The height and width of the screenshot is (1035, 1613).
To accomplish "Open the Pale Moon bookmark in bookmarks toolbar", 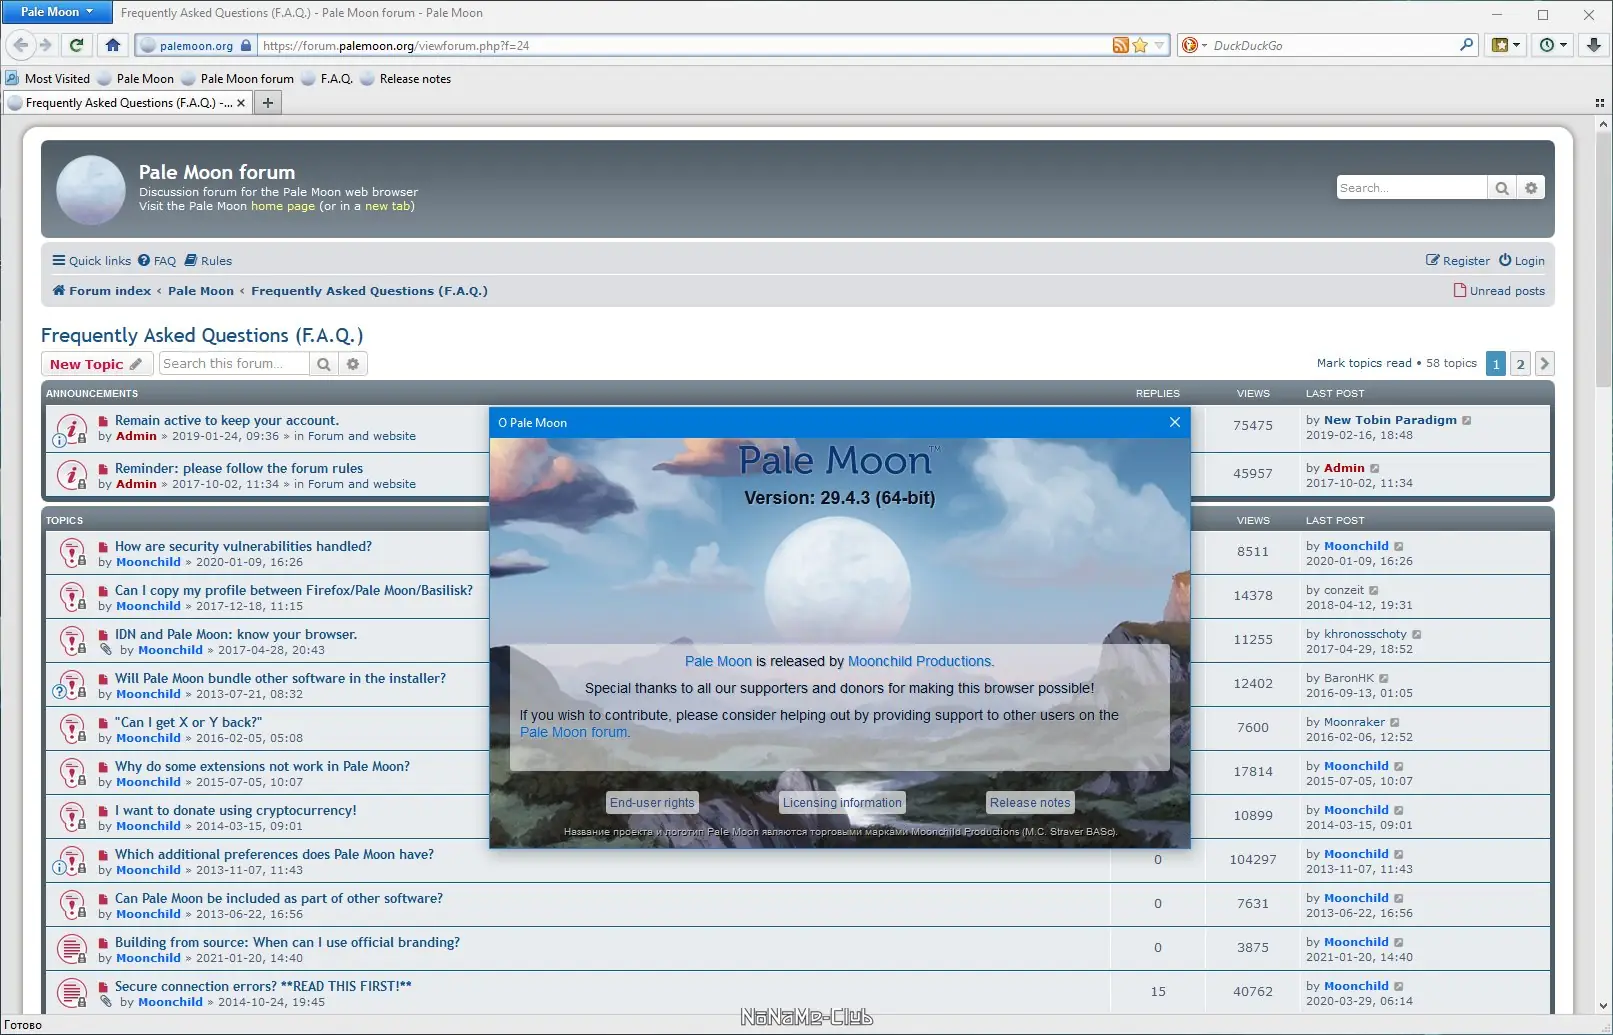I will [x=135, y=79].
